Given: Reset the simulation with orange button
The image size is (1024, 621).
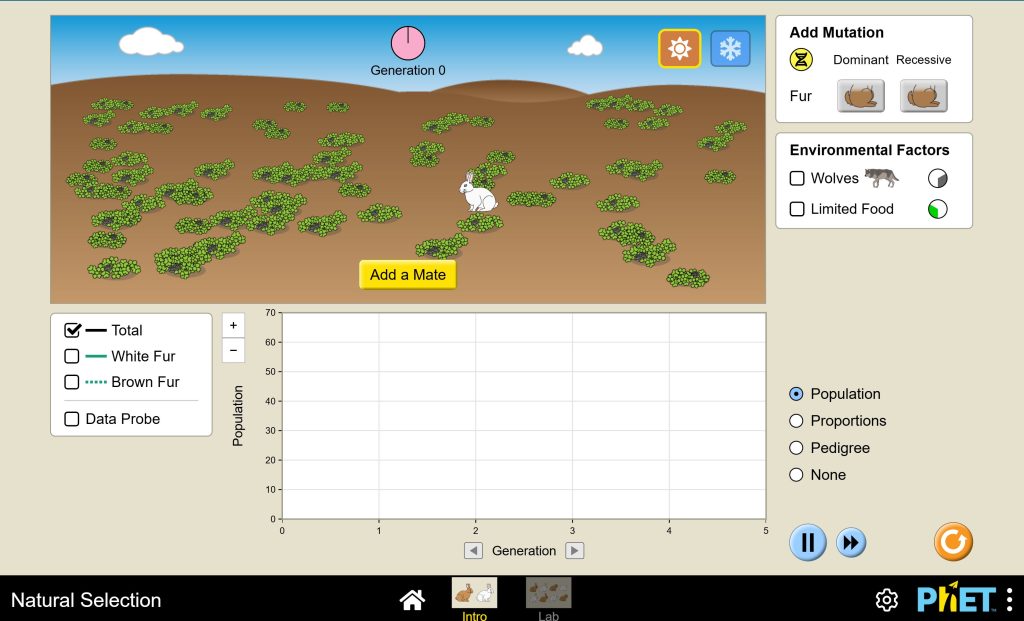Looking at the screenshot, I should pyautogui.click(x=953, y=542).
